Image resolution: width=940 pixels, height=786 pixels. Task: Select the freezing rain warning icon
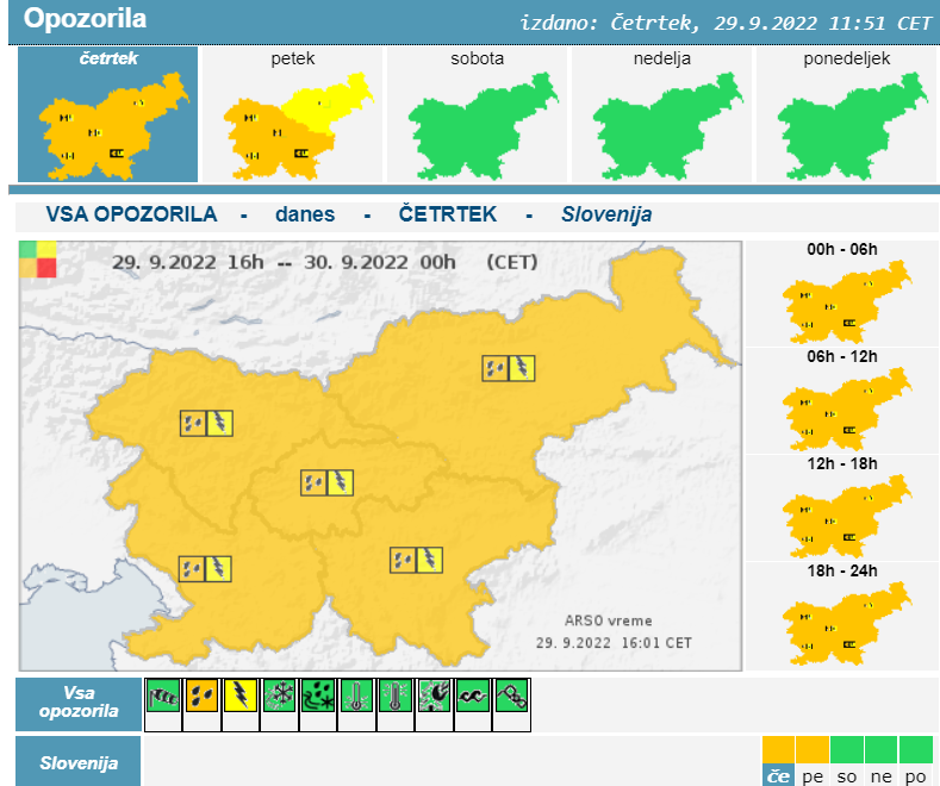tap(316, 700)
